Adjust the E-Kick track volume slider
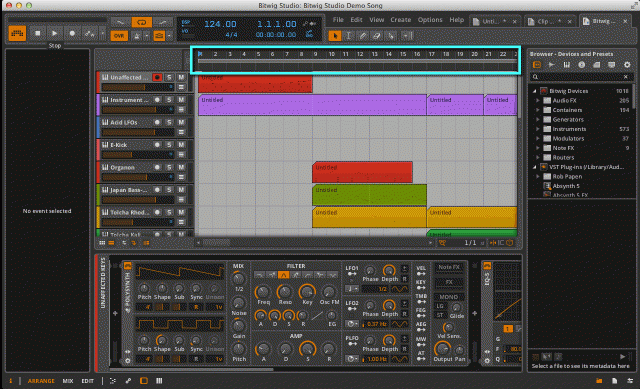The width and height of the screenshot is (640, 389). coord(138,155)
